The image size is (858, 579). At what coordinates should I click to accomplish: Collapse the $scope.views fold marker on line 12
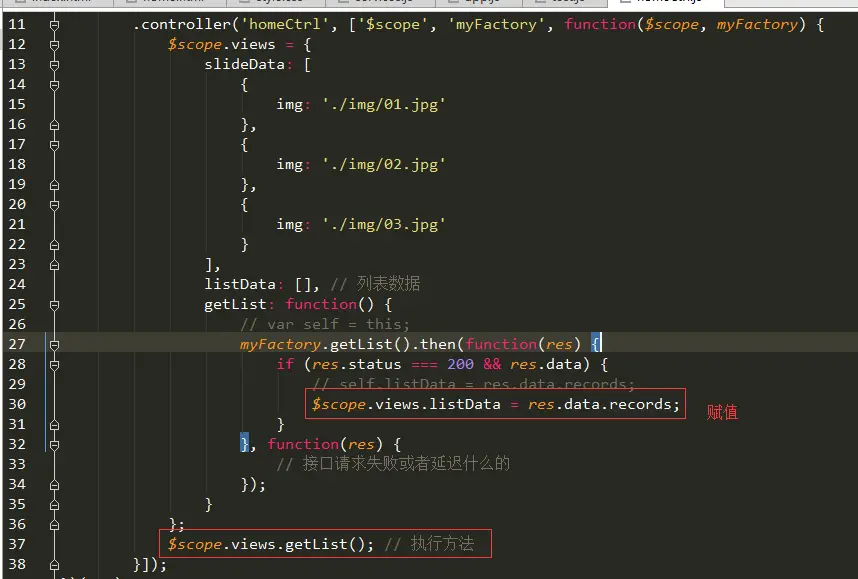pos(54,45)
